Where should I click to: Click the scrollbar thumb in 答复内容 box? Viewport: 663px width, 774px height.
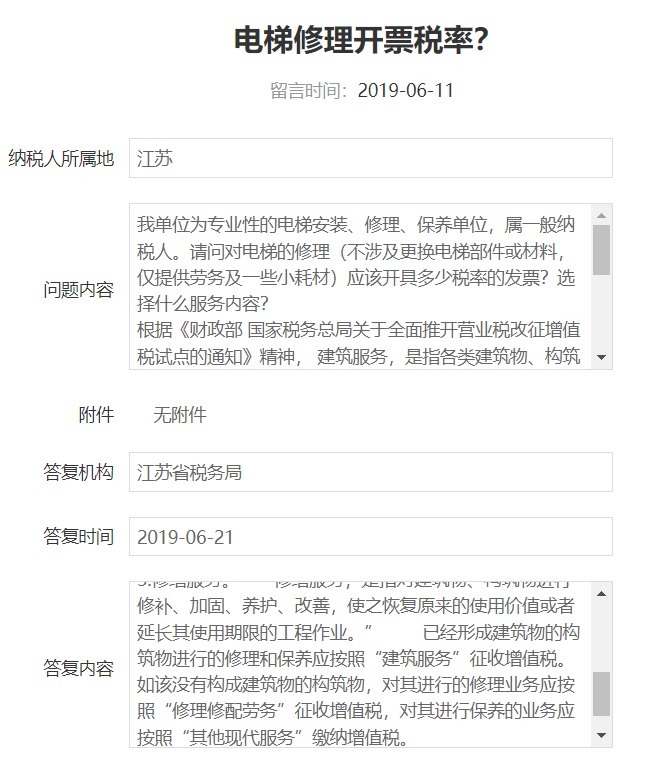(x=601, y=694)
